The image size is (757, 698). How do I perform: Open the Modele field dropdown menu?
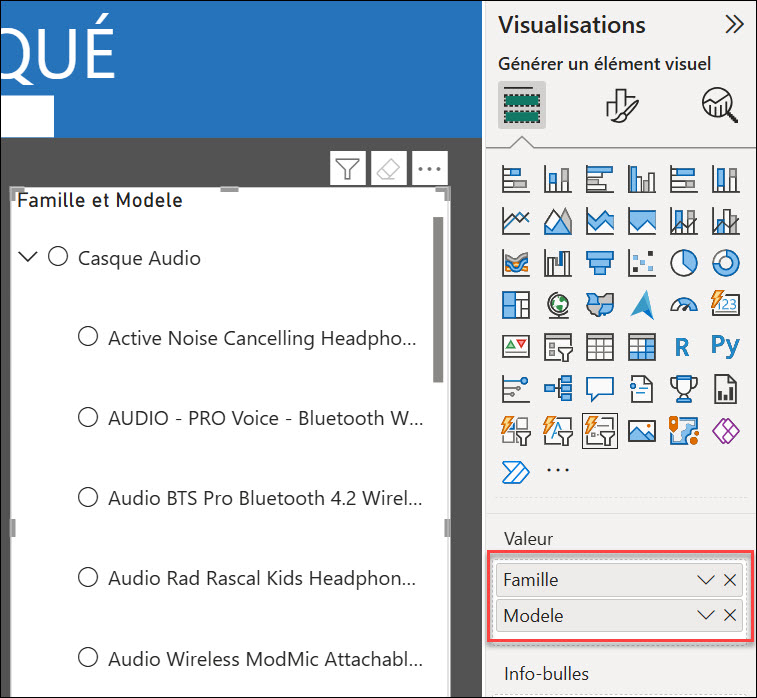coord(706,616)
